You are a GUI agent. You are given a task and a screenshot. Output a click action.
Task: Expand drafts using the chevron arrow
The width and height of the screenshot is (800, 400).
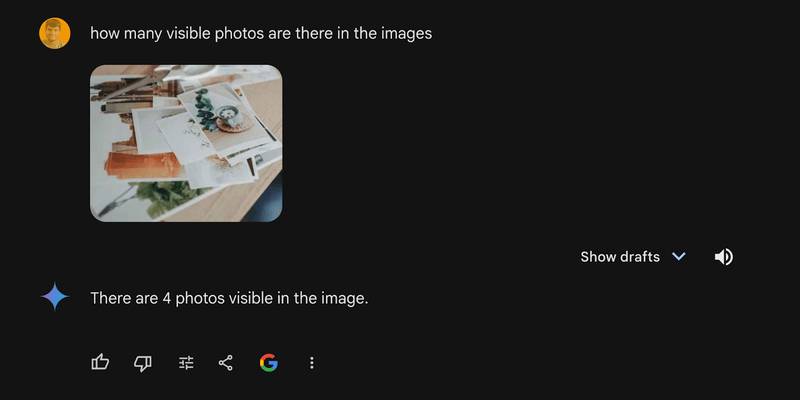(x=679, y=257)
